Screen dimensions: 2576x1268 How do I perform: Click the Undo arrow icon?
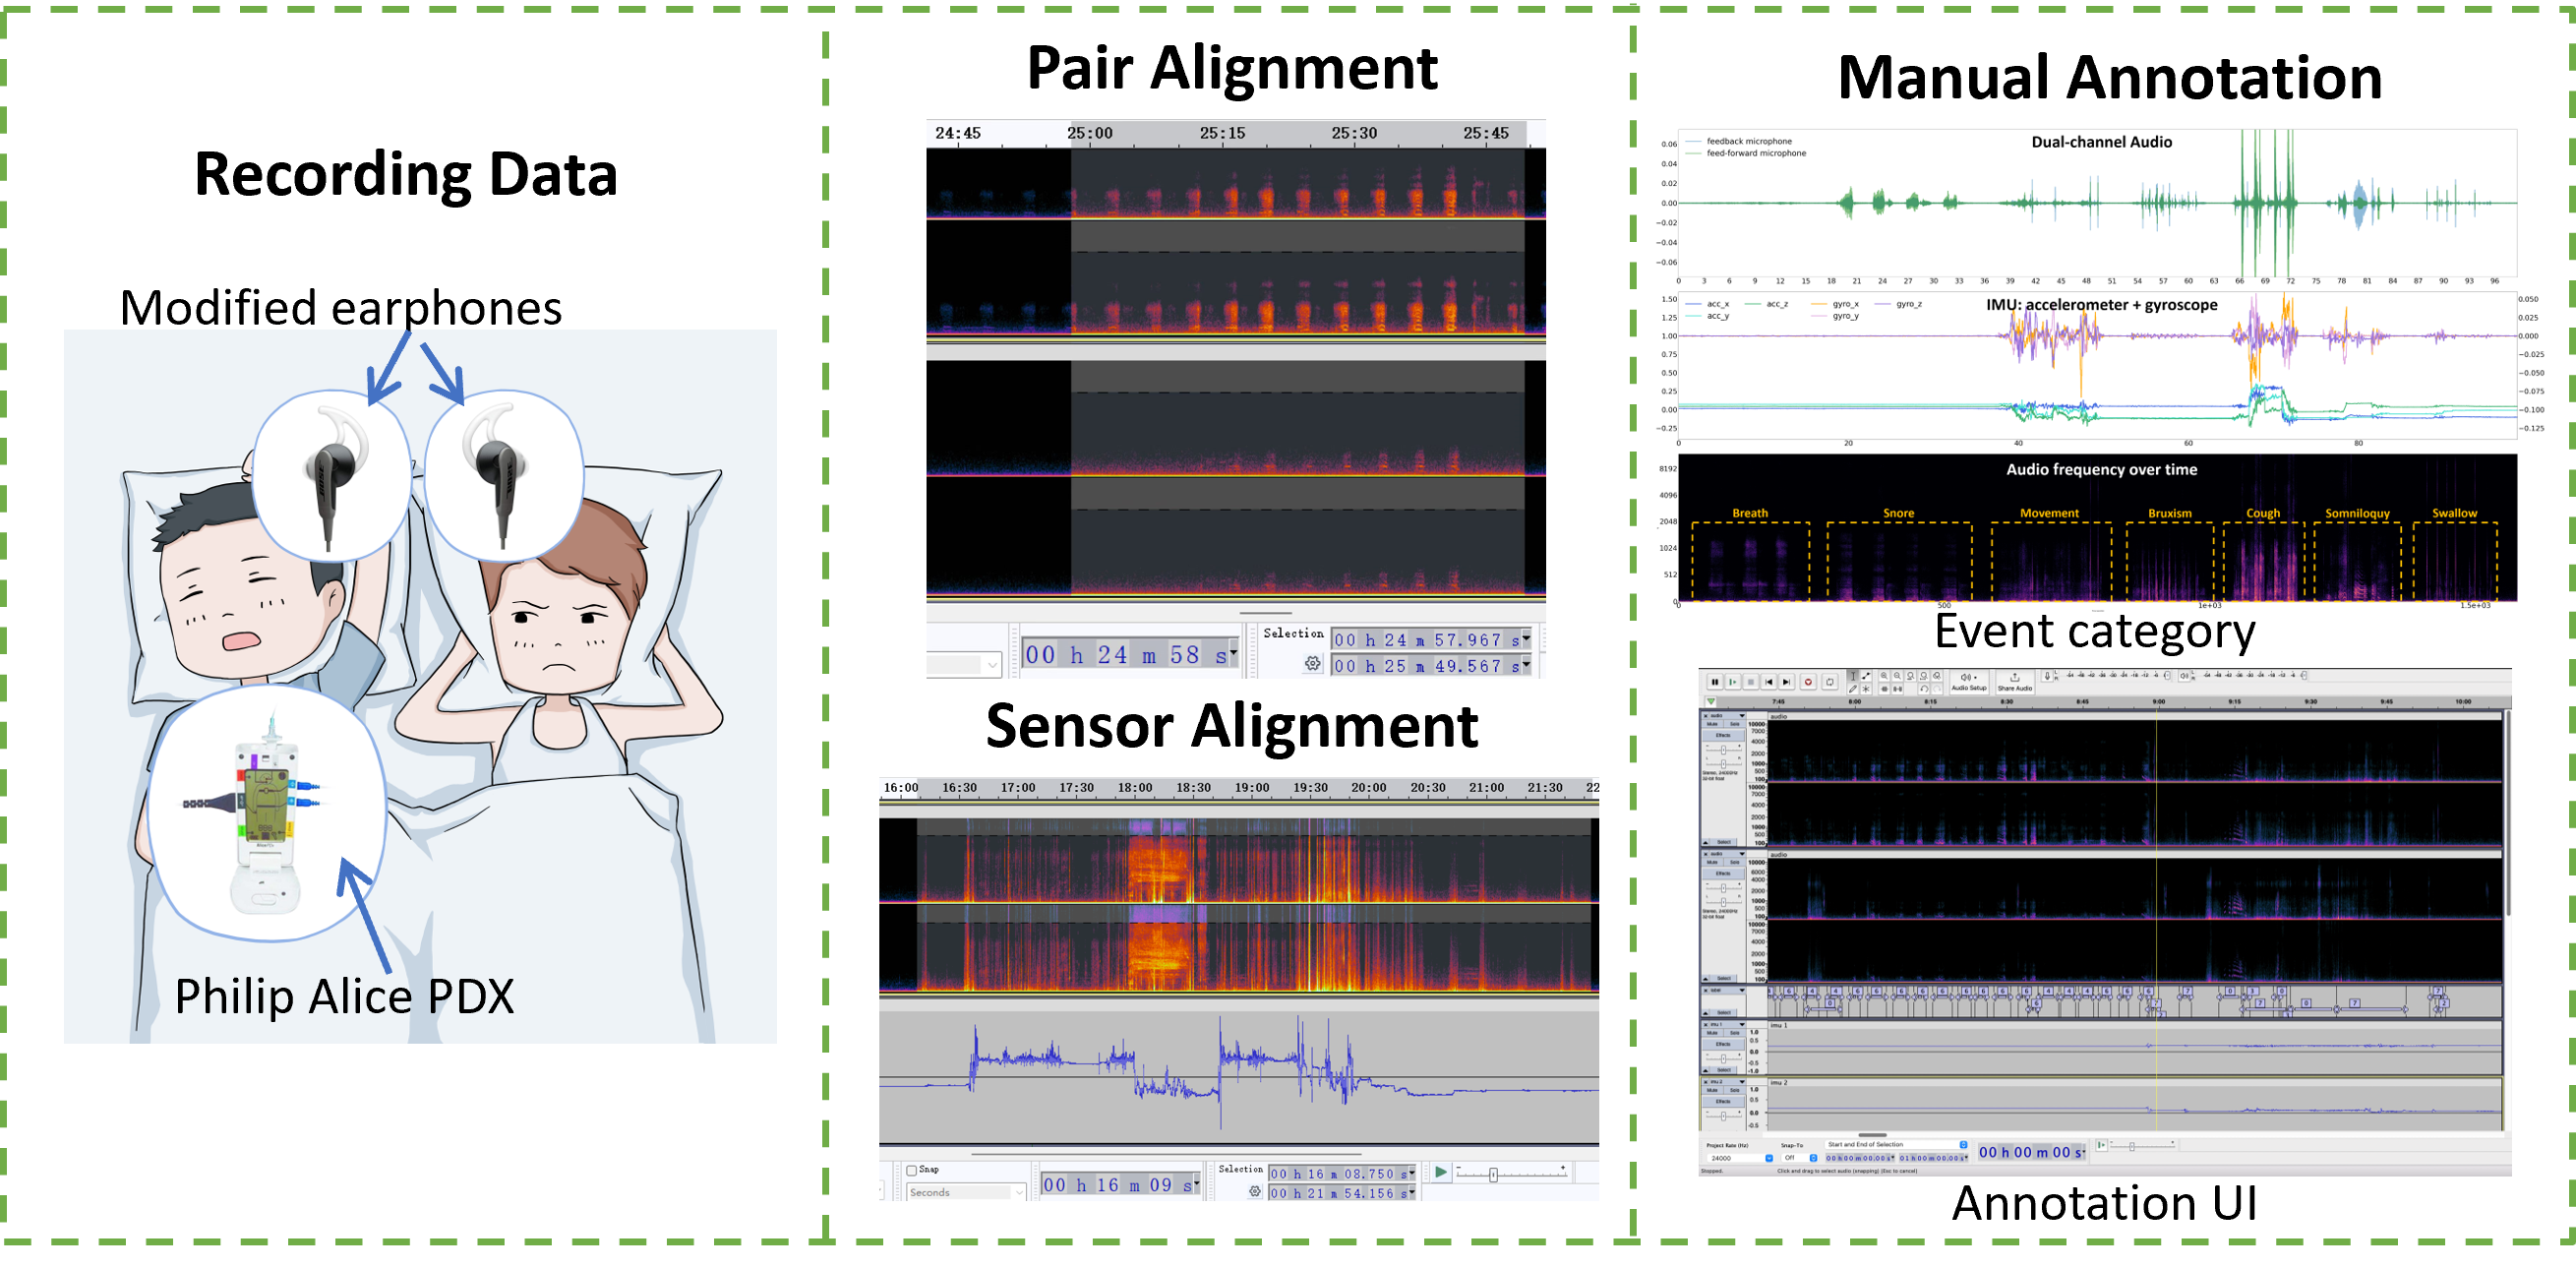pyautogui.click(x=1924, y=689)
